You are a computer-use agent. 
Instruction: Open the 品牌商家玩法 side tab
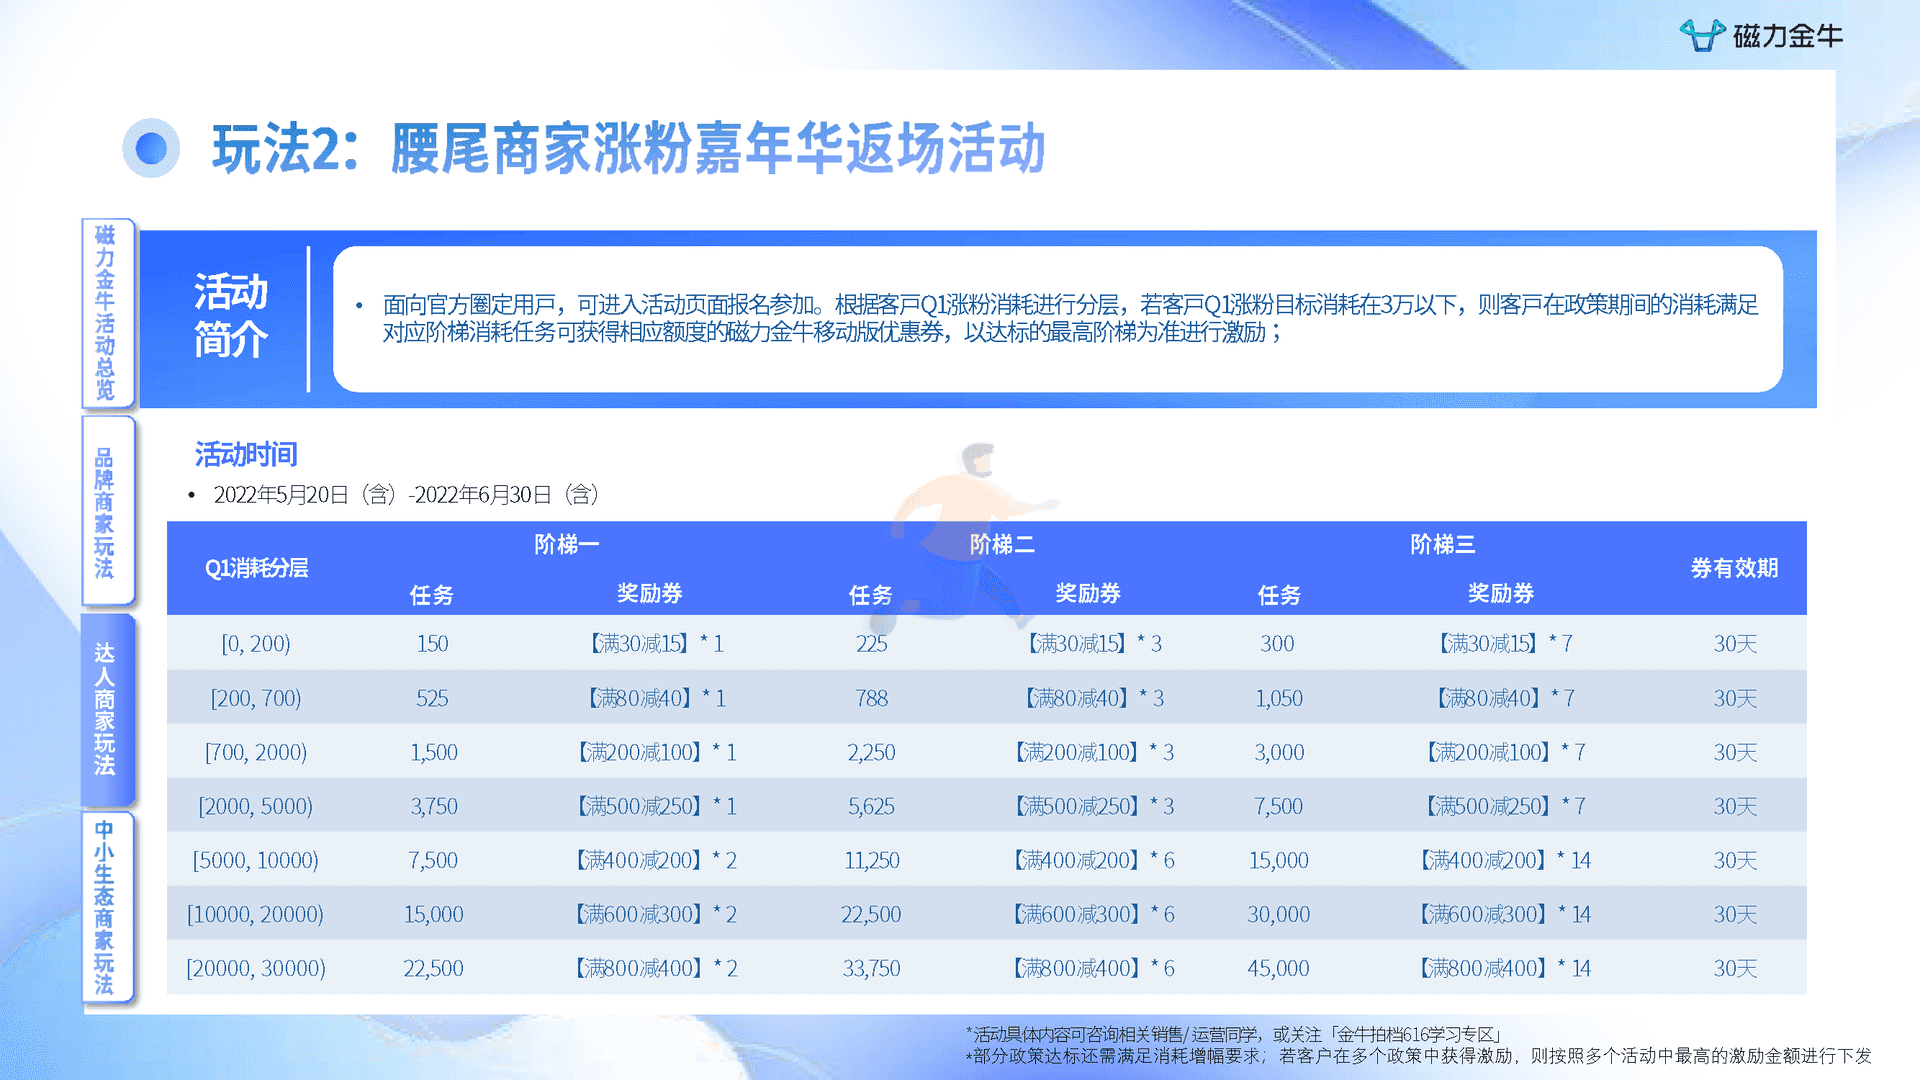pos(106,512)
